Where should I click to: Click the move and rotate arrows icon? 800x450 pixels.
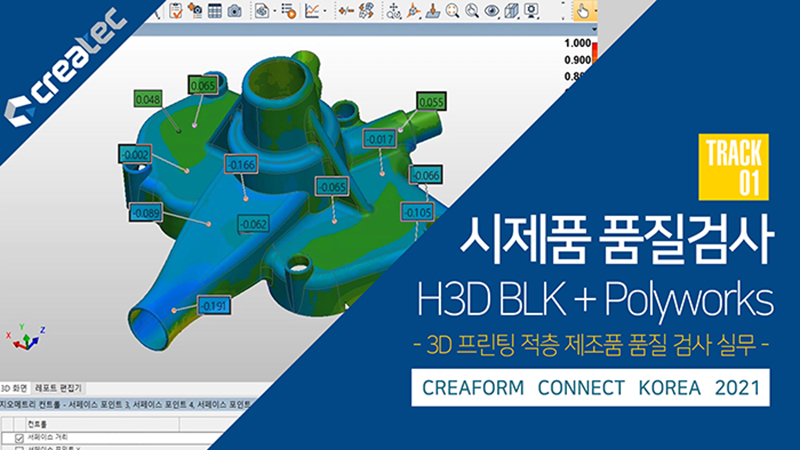click(393, 11)
